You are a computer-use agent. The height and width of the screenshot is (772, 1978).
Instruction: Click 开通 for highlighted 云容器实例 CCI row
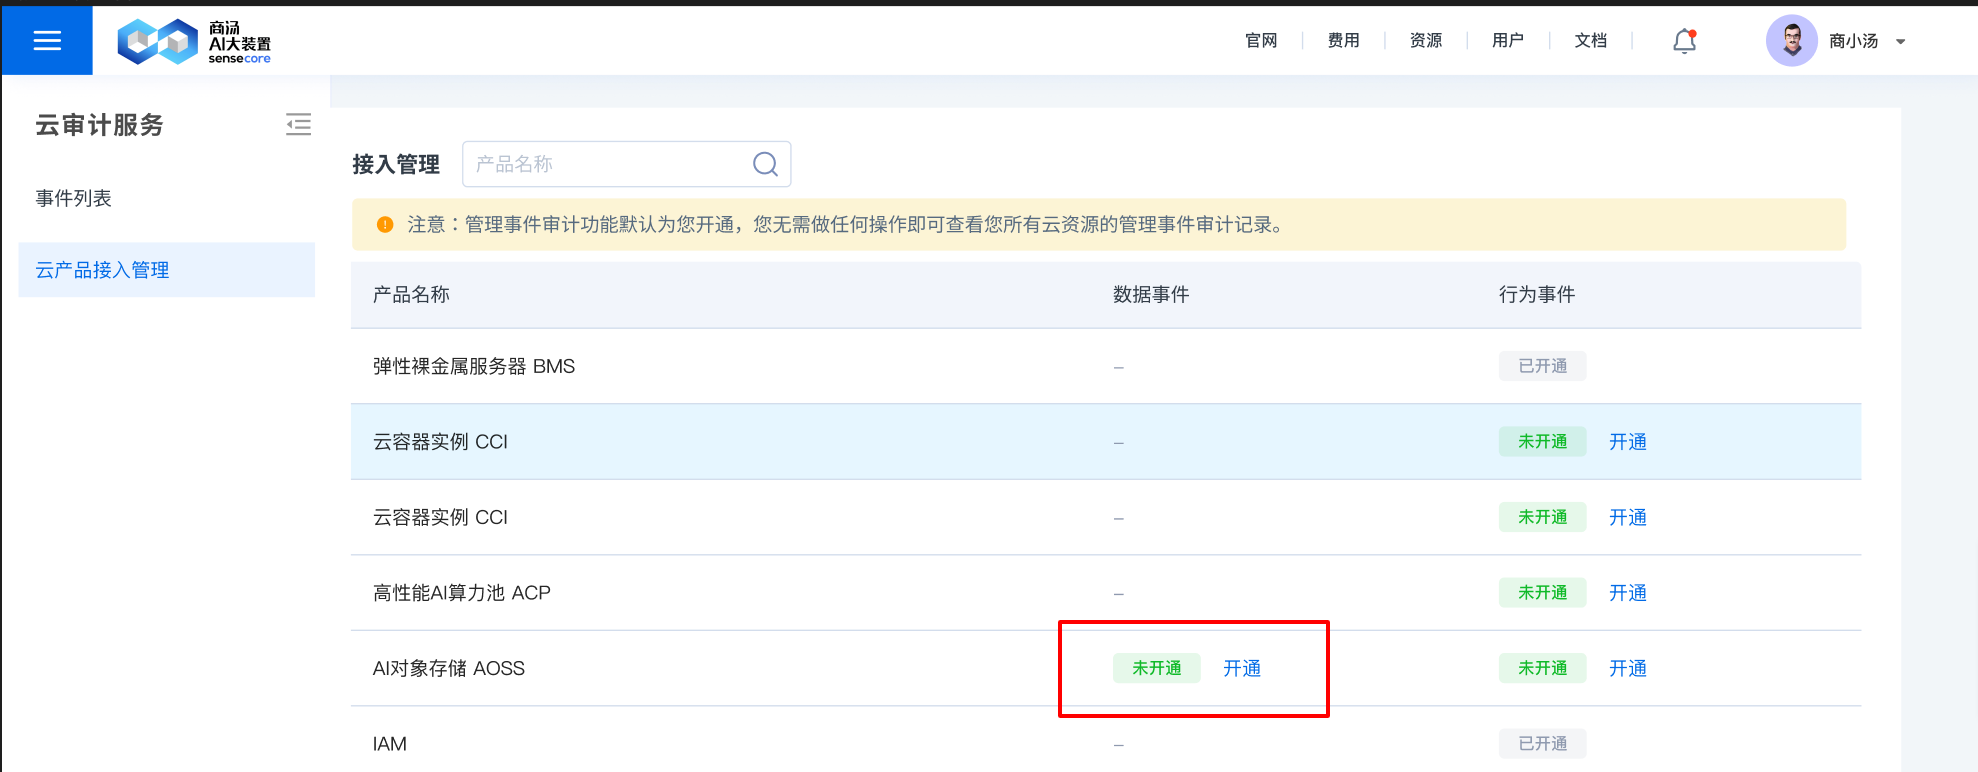click(x=1627, y=442)
